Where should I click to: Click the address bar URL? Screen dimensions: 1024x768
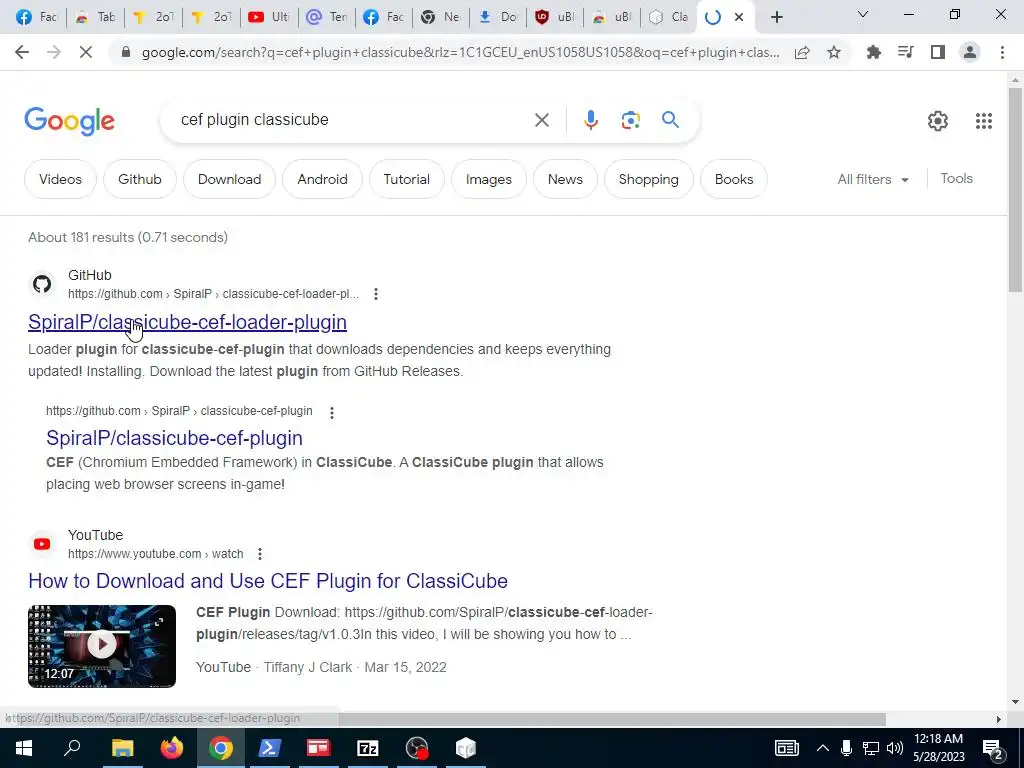460,52
